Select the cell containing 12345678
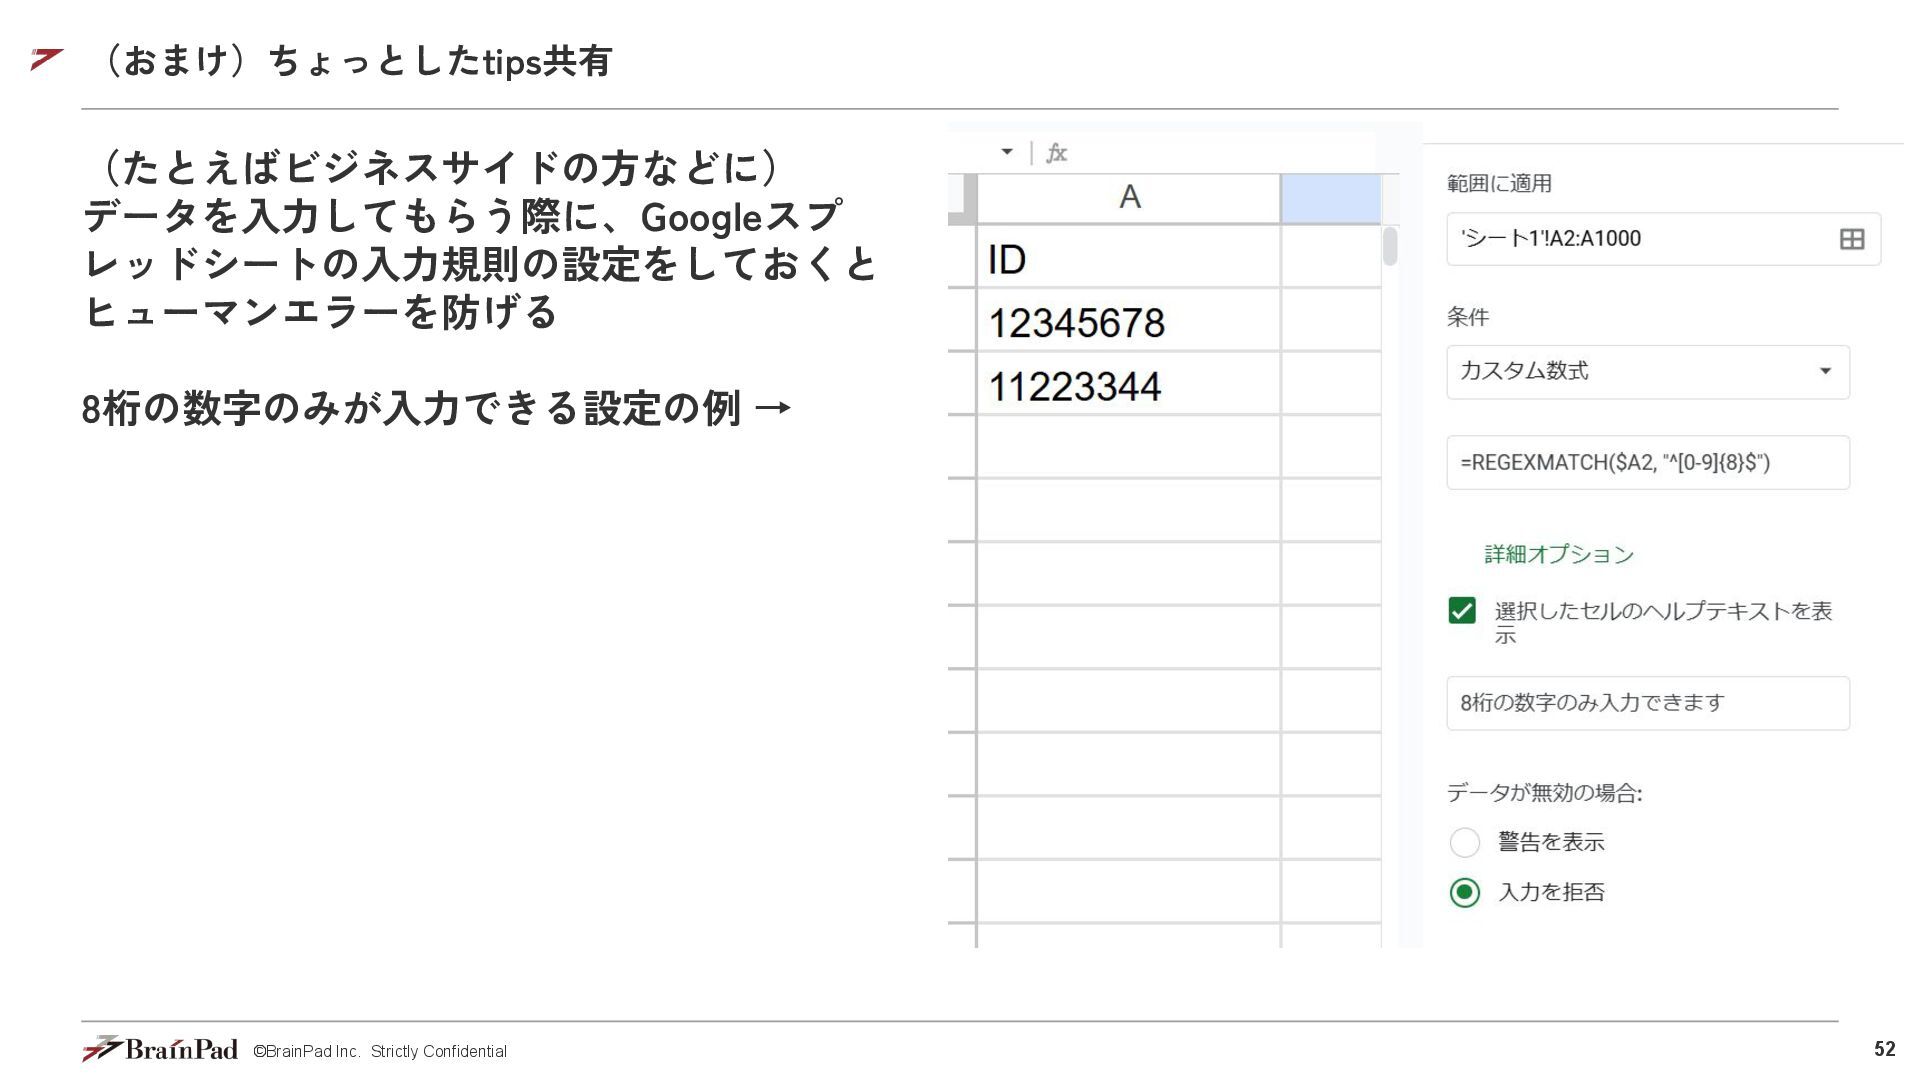This screenshot has width=1920, height=1080. 1128,322
